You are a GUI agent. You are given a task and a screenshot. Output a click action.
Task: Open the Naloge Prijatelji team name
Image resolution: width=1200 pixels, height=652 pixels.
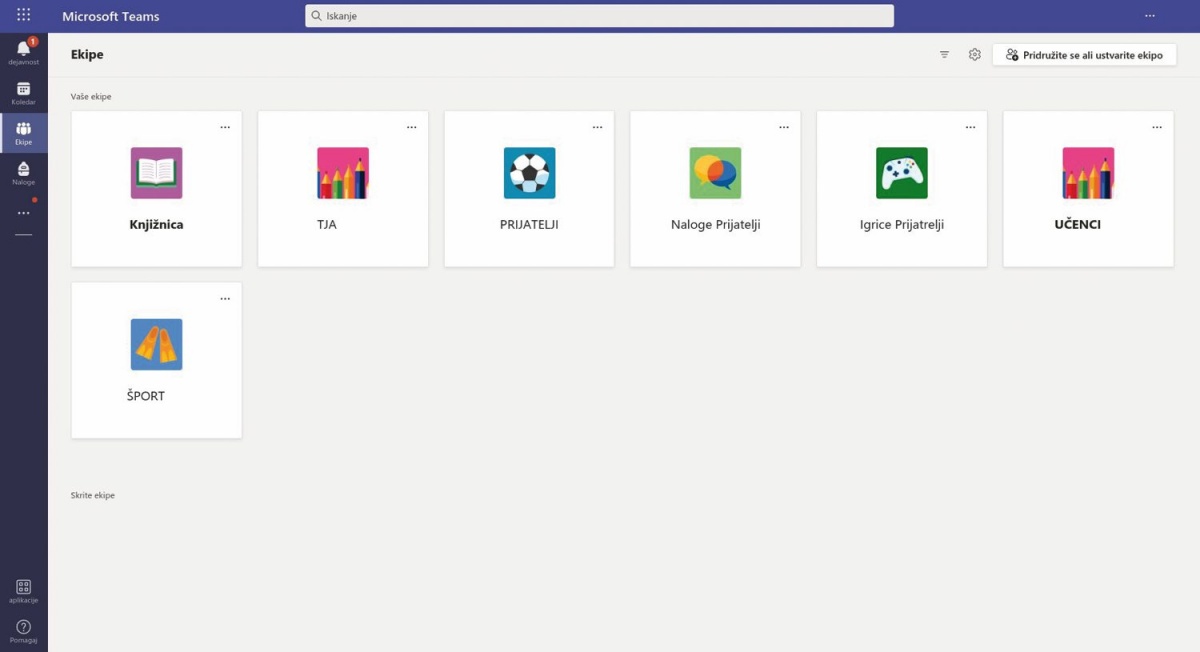[x=716, y=225]
